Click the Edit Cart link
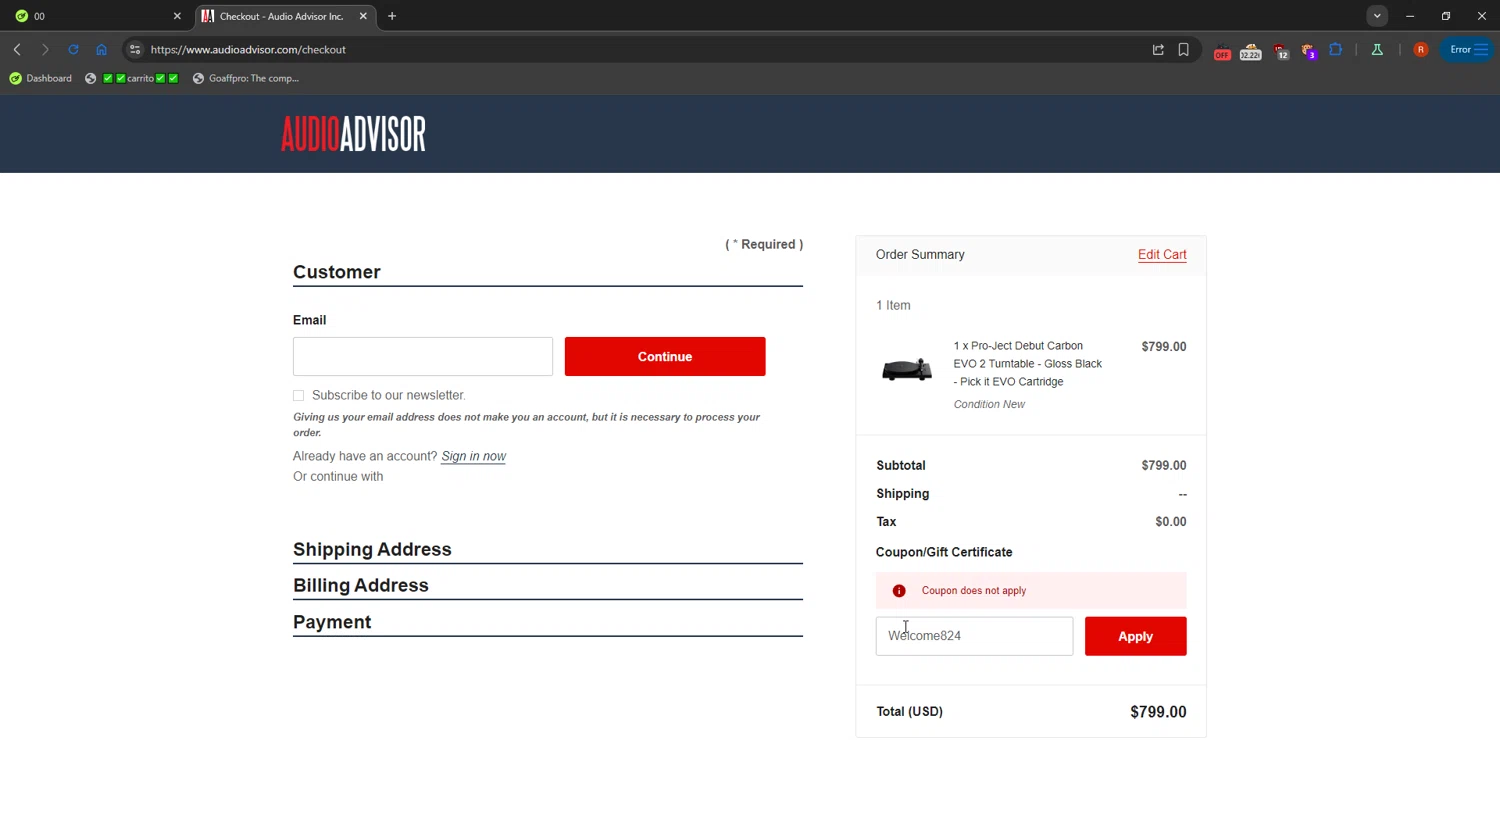This screenshot has width=1500, height=813. (1162, 254)
